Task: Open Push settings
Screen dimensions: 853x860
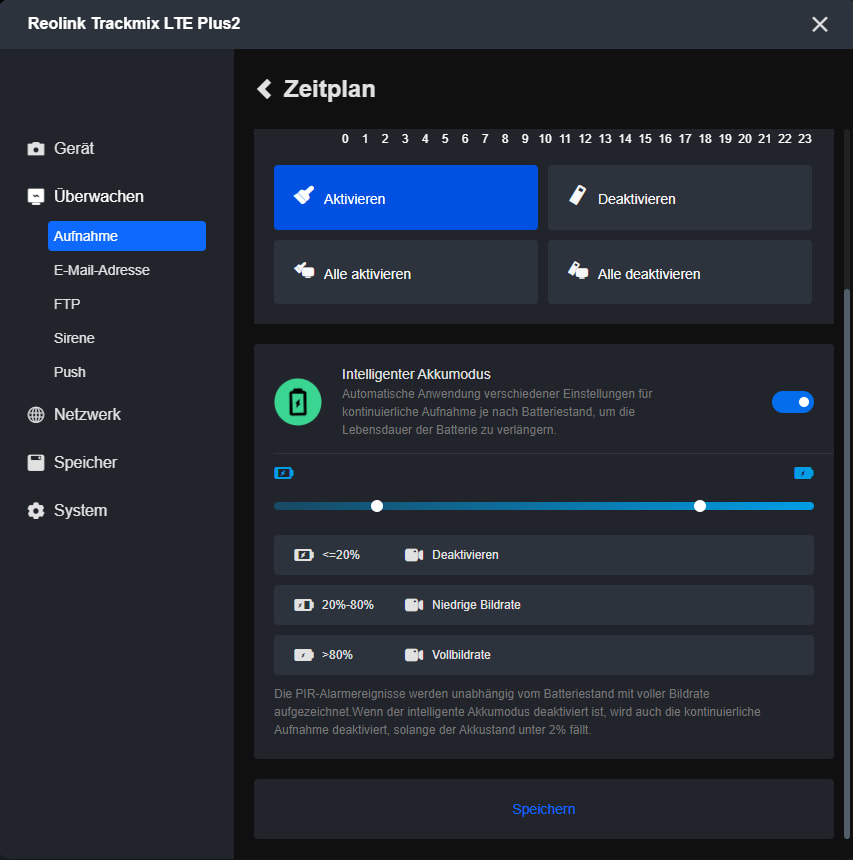Action: 70,372
